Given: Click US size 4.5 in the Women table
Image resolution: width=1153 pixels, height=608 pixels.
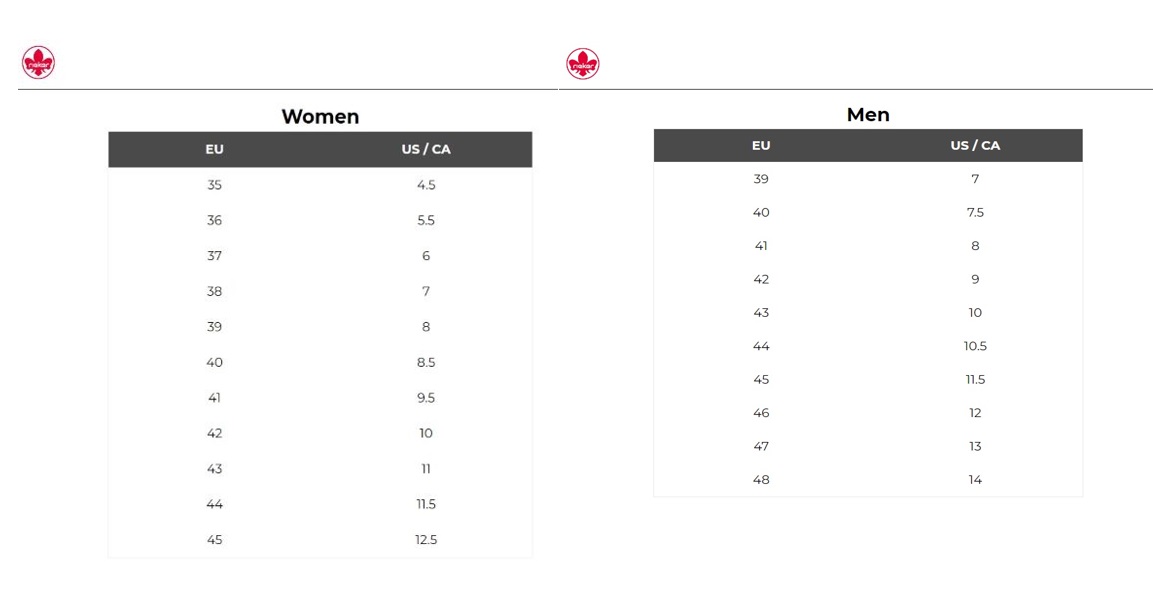Looking at the screenshot, I should coord(426,185).
